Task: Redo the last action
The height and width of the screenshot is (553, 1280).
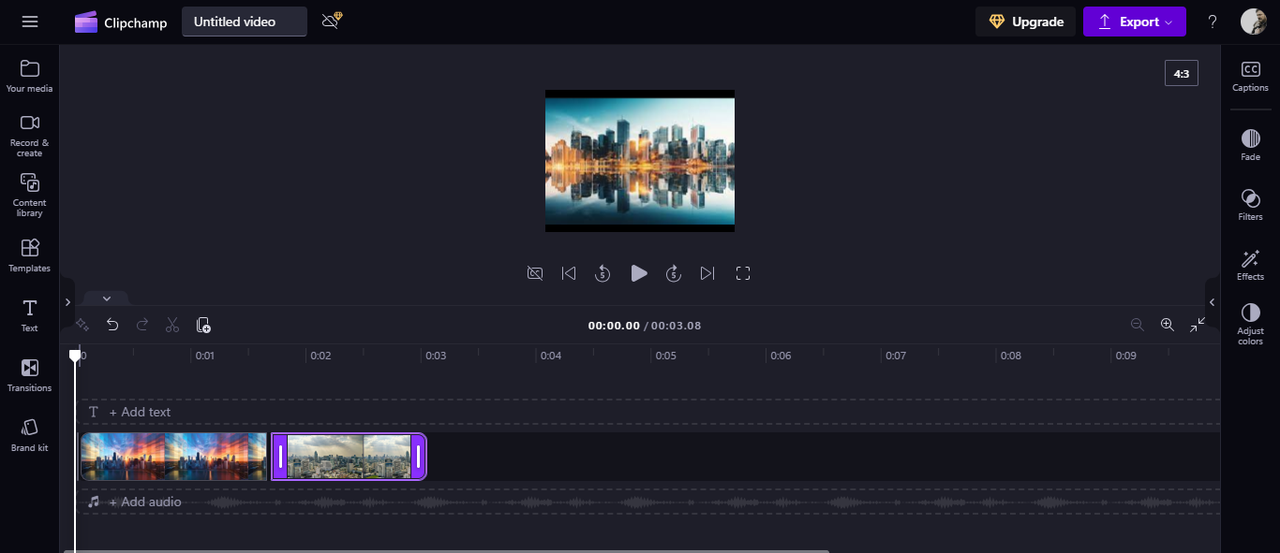Action: [x=142, y=325]
